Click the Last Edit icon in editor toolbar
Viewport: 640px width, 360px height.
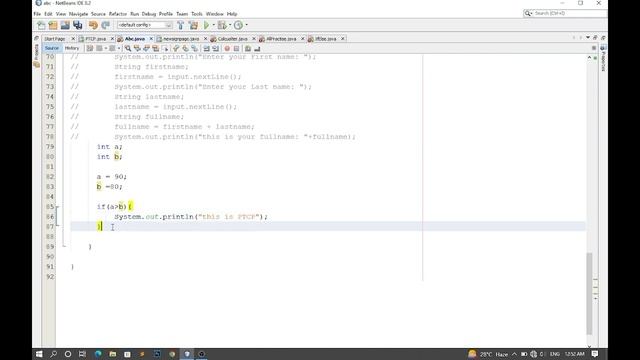point(90,49)
